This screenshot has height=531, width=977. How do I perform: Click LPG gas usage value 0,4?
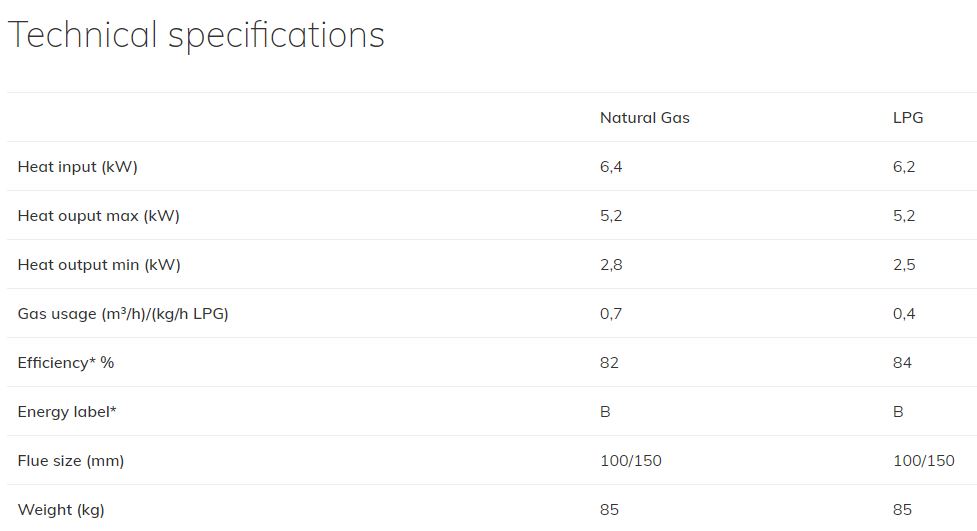tap(903, 313)
